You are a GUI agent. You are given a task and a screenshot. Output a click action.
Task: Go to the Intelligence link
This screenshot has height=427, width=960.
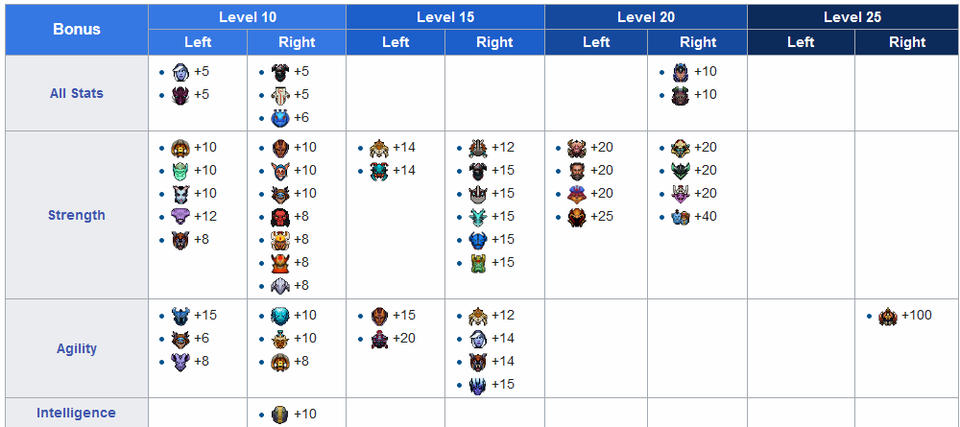coord(77,413)
